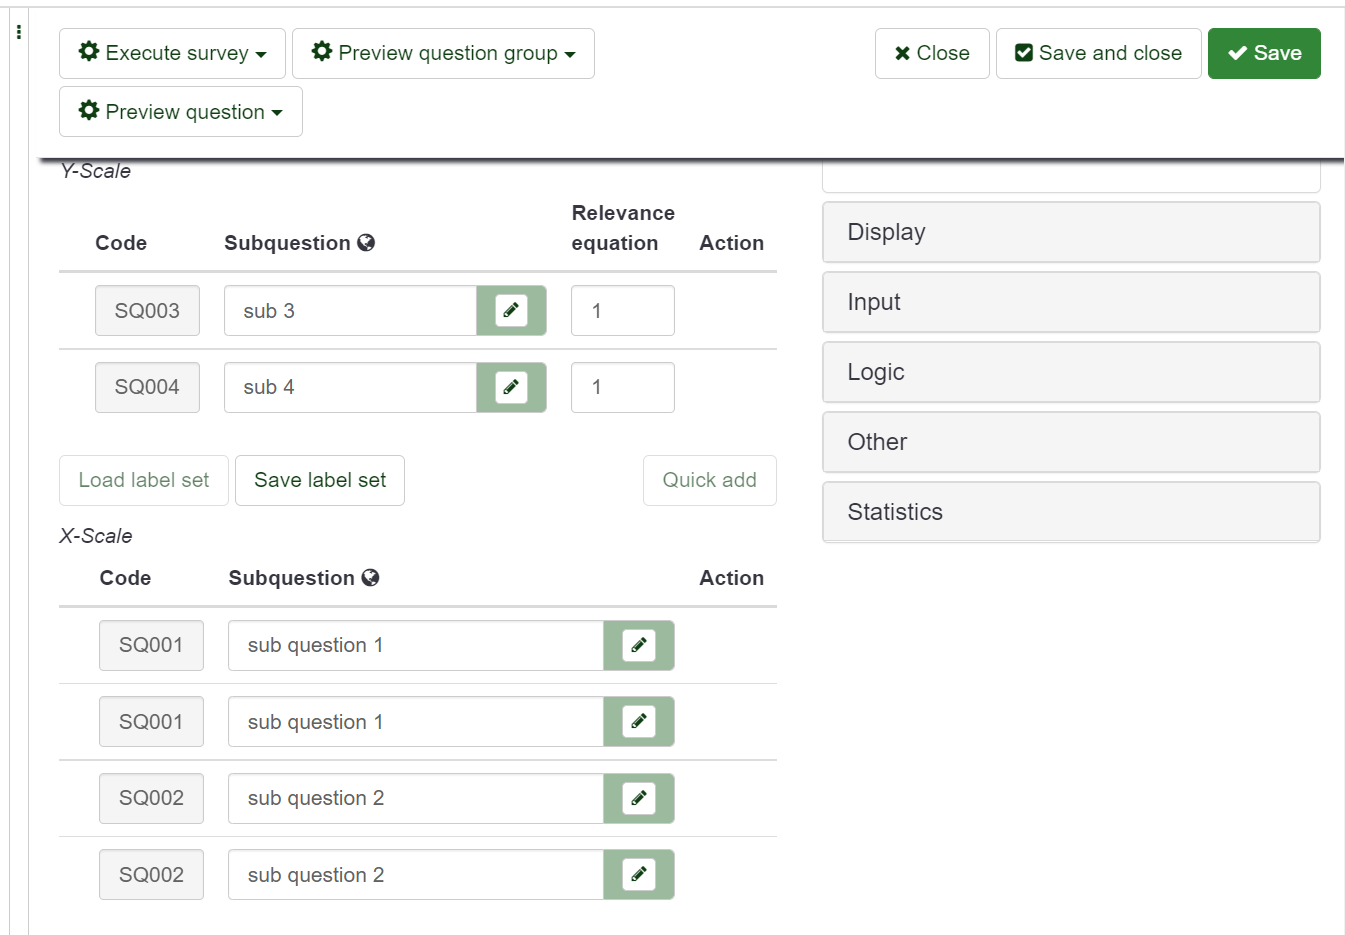Click the globe icon beside Y-Scale Subquestion header
Image resolution: width=1345 pixels, height=935 pixels.
click(366, 243)
